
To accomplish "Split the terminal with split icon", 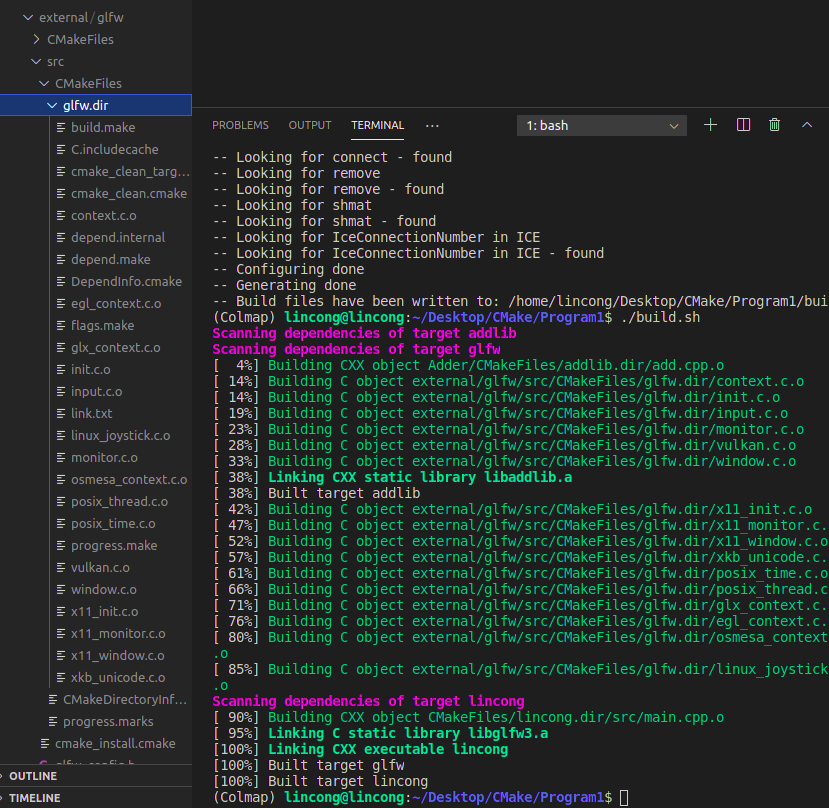I will click(743, 125).
